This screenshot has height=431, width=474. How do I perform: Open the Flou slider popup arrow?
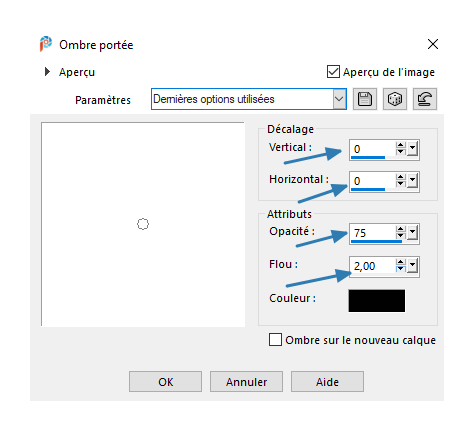(x=412, y=266)
